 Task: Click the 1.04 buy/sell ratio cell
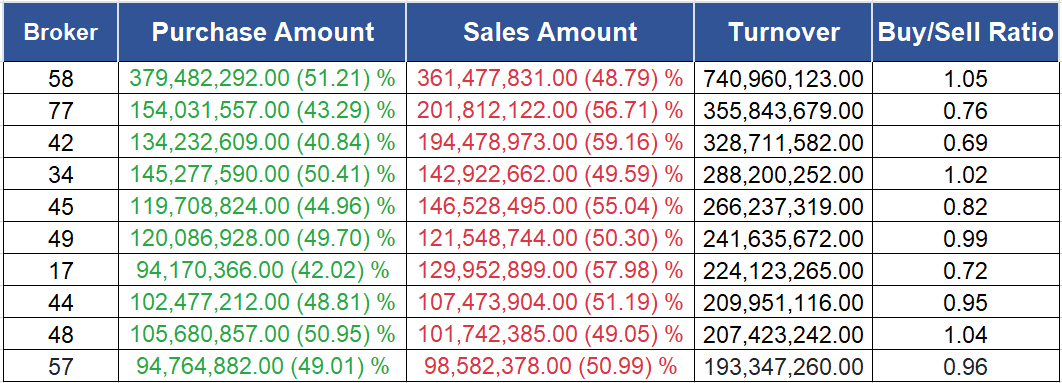tap(966, 335)
